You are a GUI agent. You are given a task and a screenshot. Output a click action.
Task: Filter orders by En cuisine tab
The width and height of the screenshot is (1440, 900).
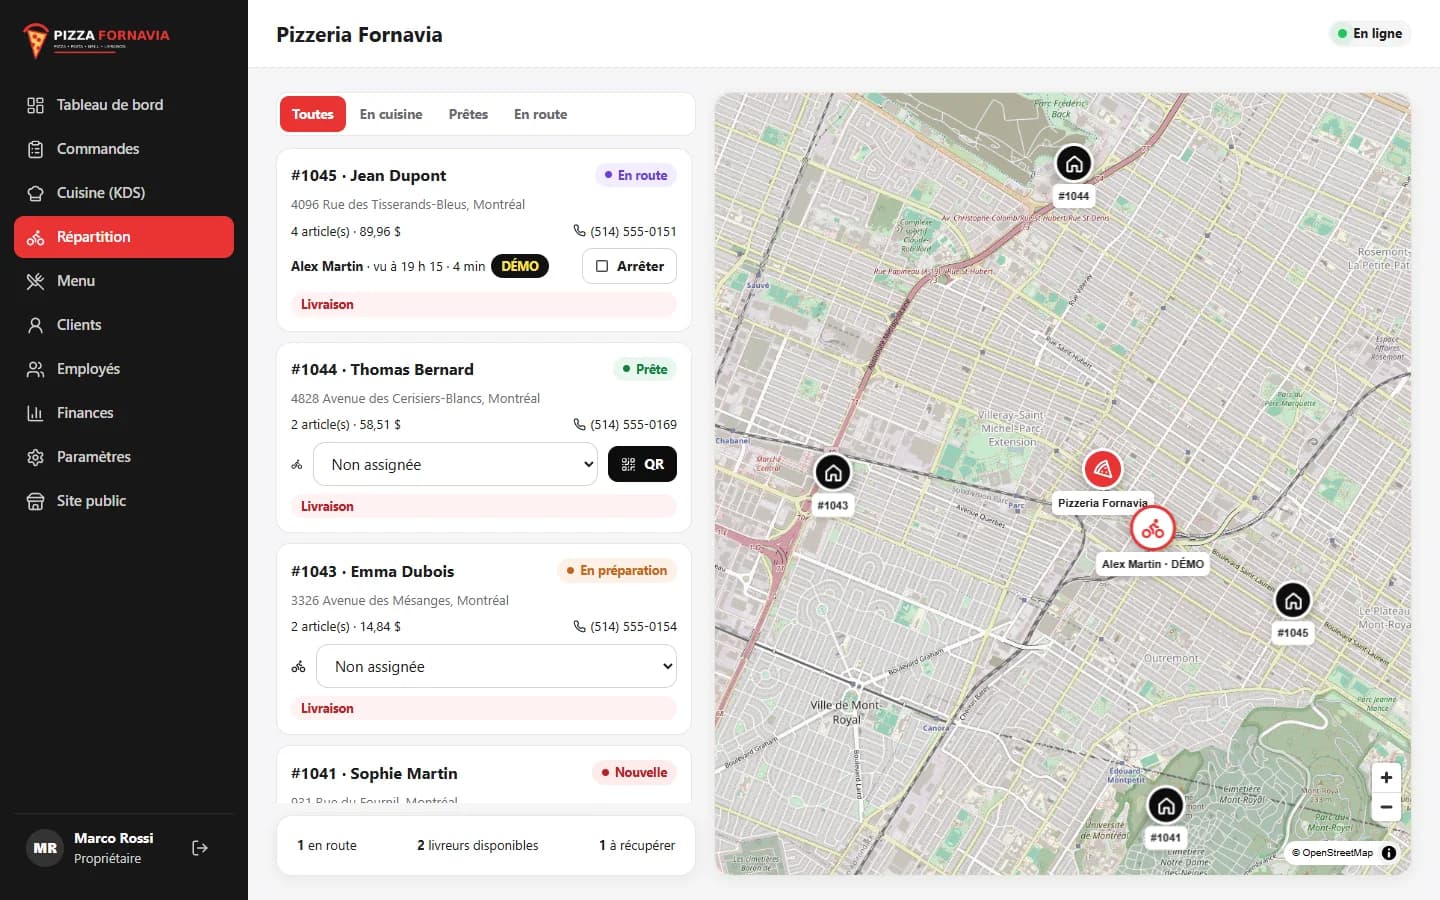[391, 114]
